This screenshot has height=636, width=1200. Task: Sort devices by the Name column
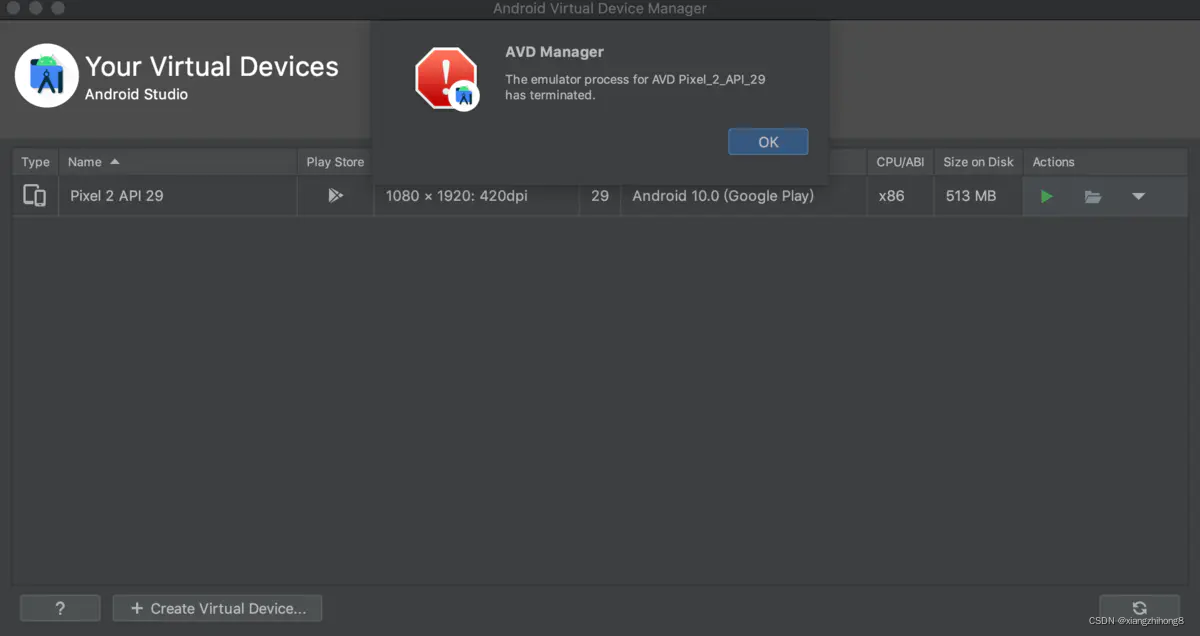tap(178, 162)
